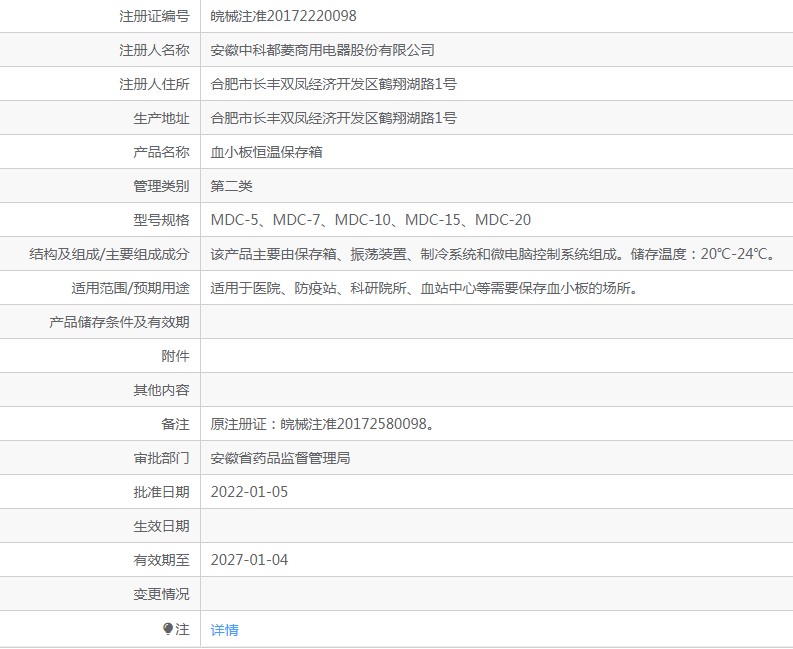Image resolution: width=793 pixels, height=649 pixels.
Task: Click the 注册人住所 label
Action: click(154, 84)
